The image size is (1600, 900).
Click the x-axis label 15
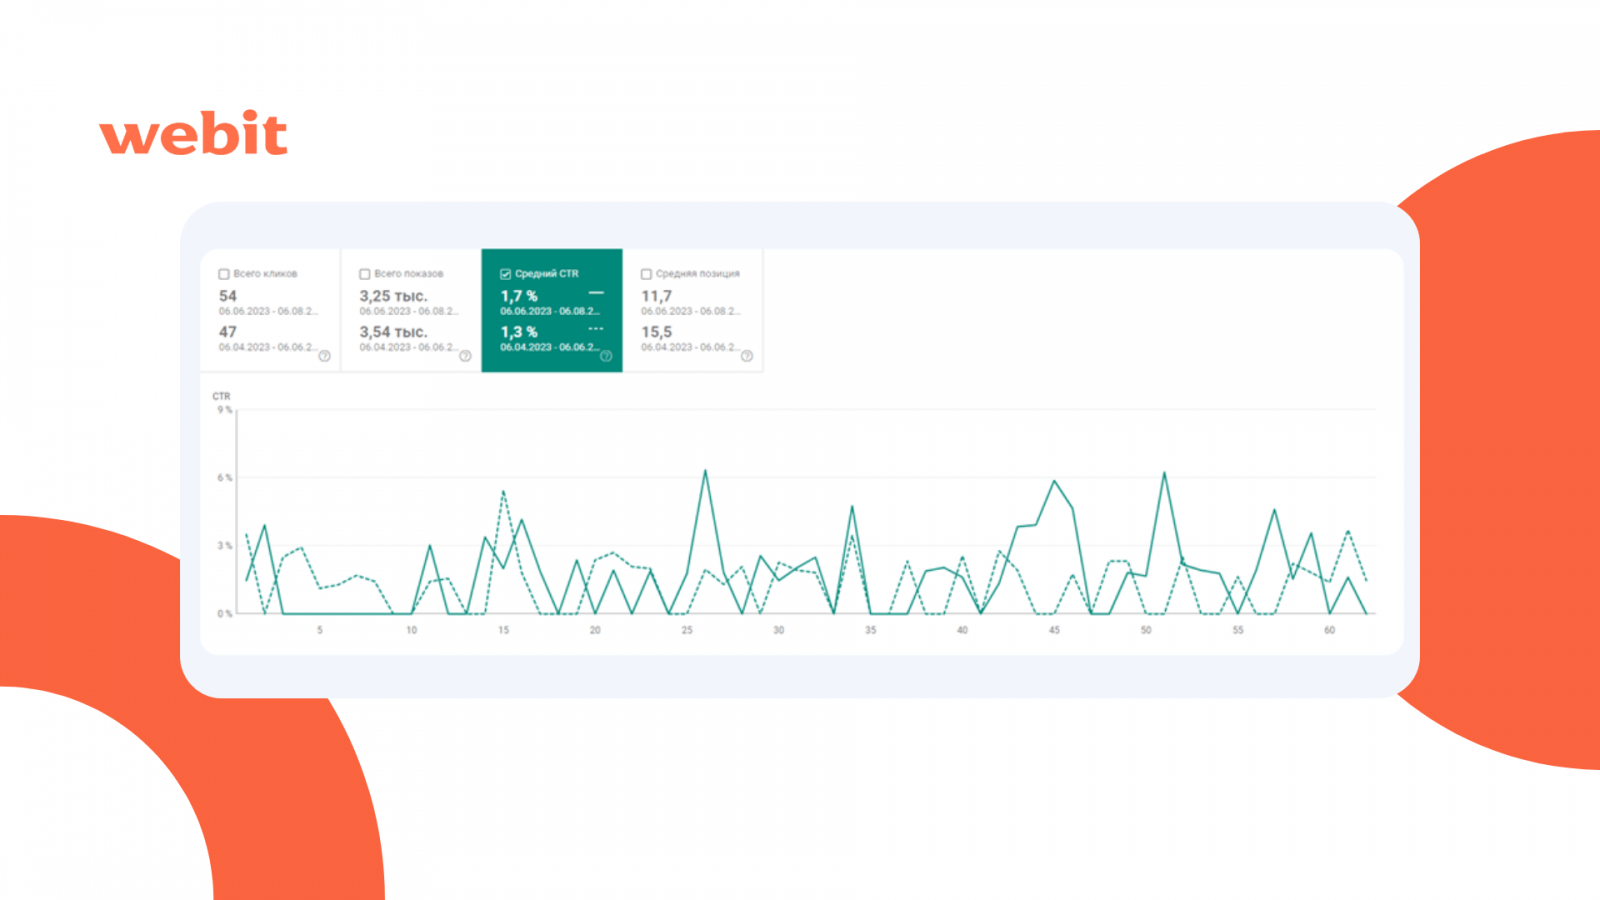click(x=503, y=630)
